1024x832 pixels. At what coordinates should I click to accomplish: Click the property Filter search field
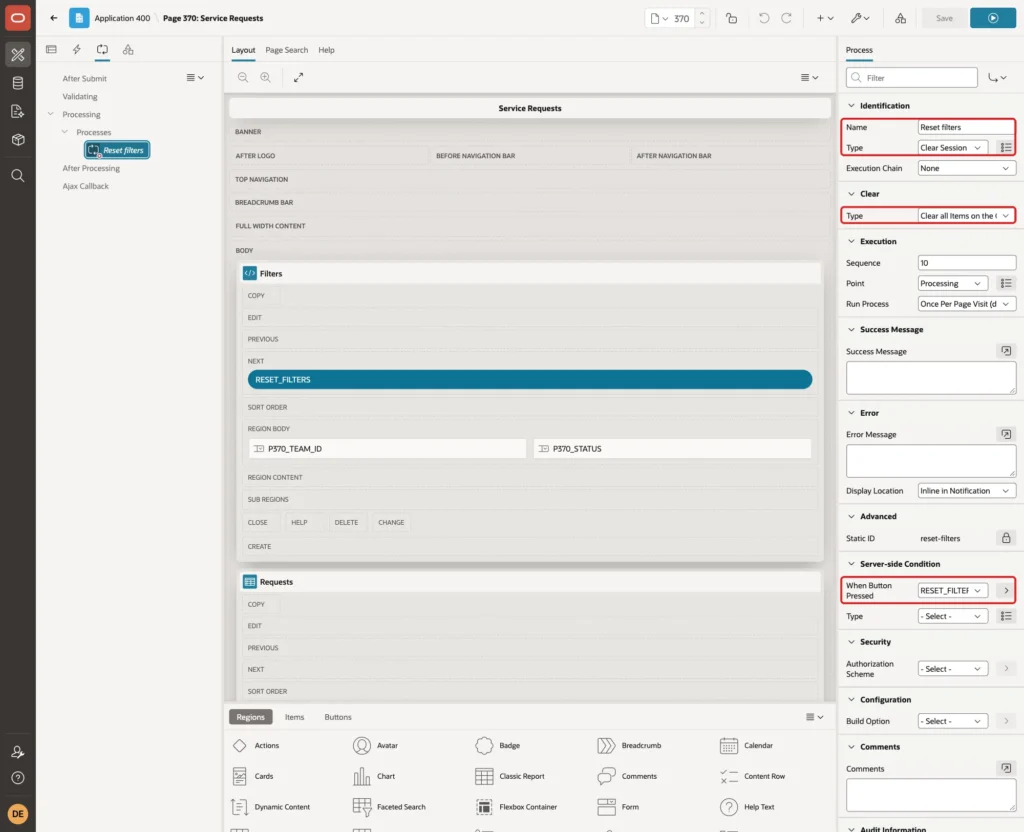912,78
